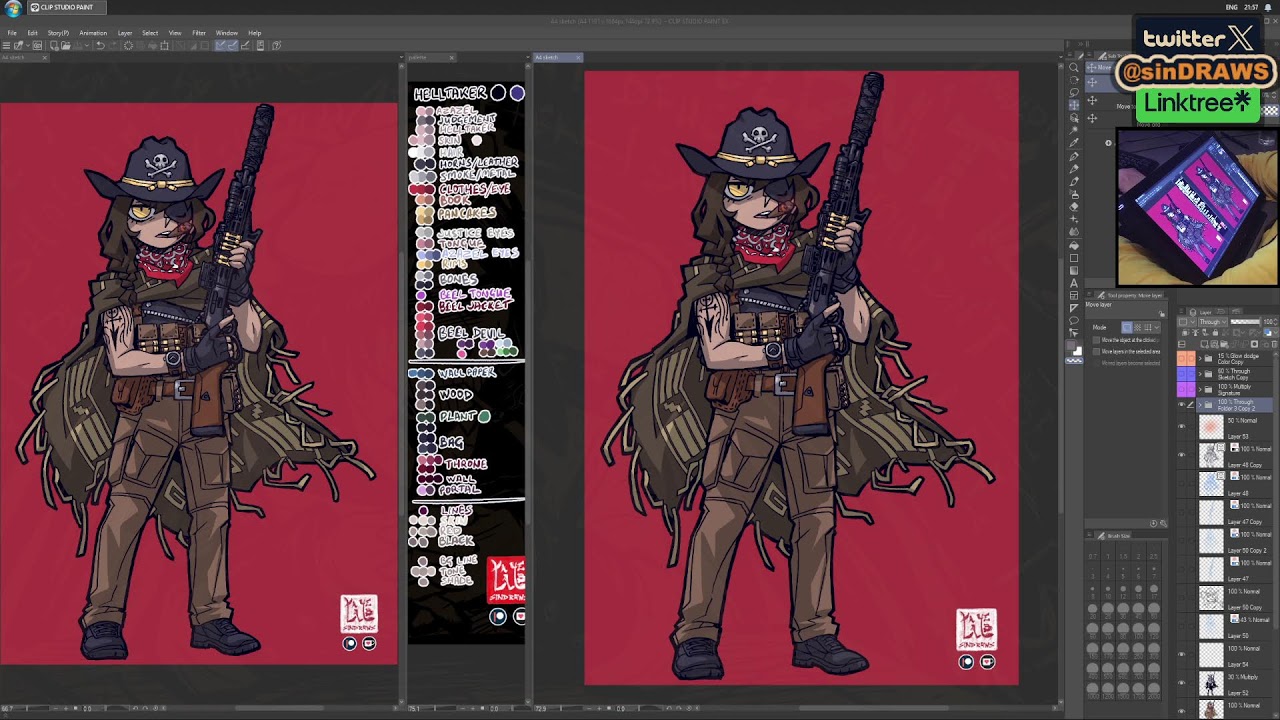1280x720 pixels.
Task: Select the Layer 52 thumbnail
Action: (x=1211, y=683)
